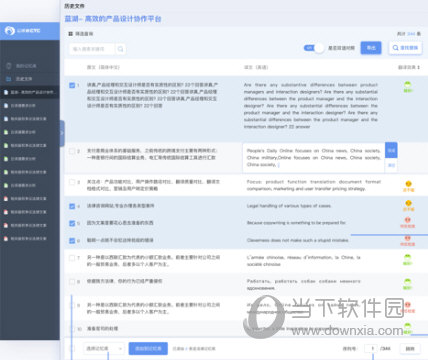Viewport: 428px width, 360px height.
Task: Click the search input field above the table
Action: pyautogui.click(x=92, y=49)
